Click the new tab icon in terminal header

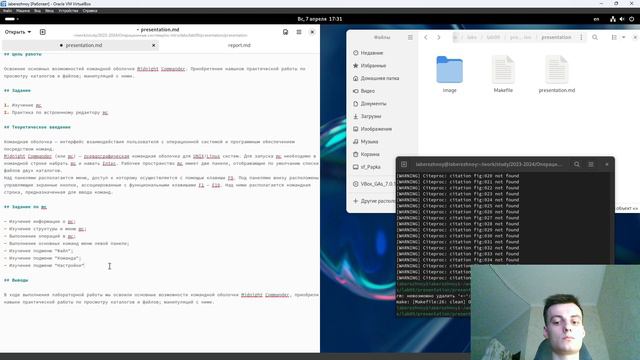tap(404, 164)
